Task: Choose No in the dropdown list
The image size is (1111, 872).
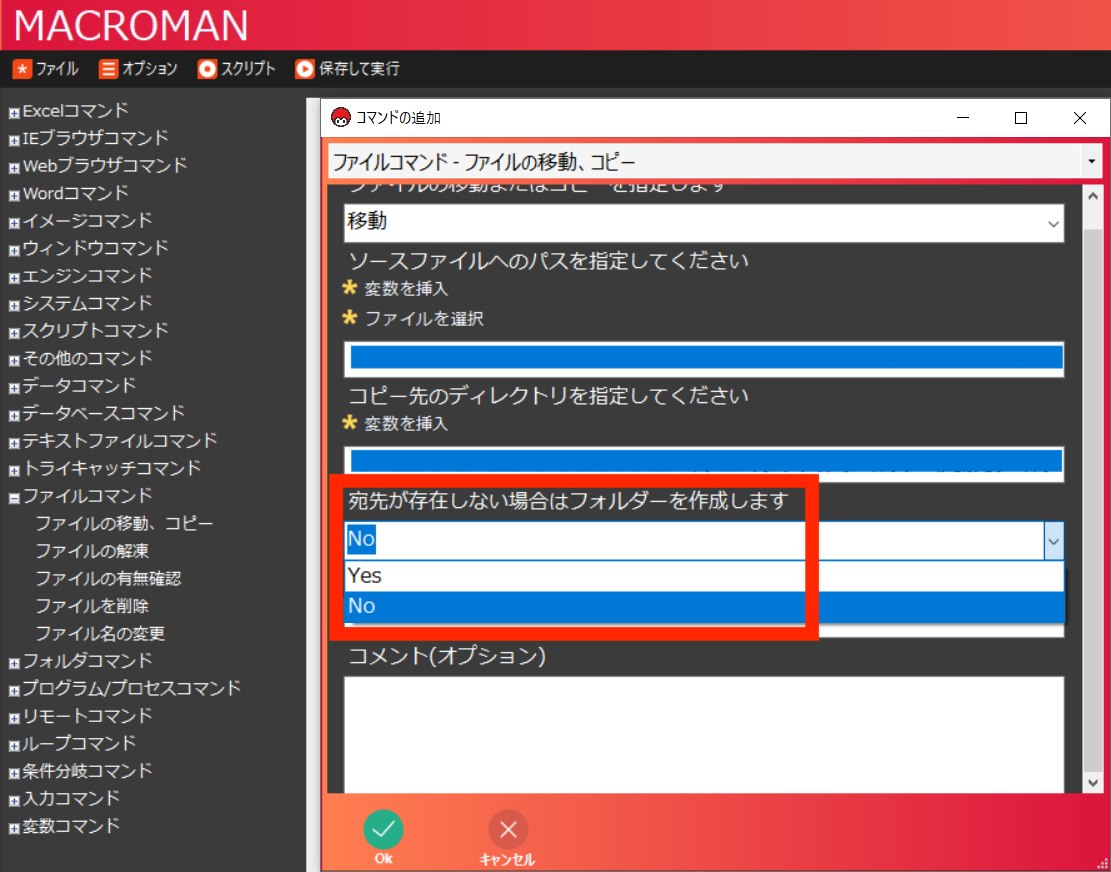Action: point(704,606)
